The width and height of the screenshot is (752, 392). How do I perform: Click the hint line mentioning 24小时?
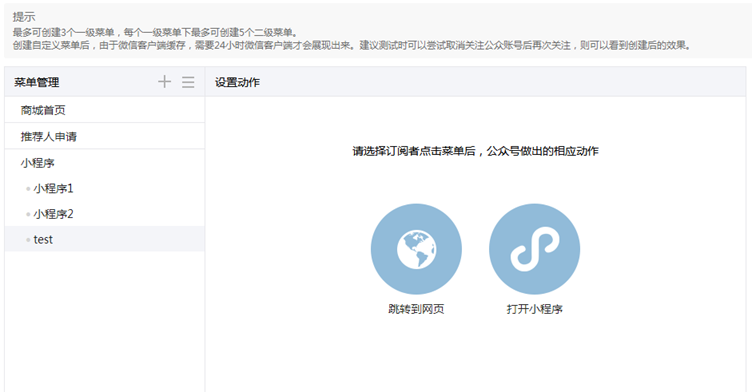352,46
